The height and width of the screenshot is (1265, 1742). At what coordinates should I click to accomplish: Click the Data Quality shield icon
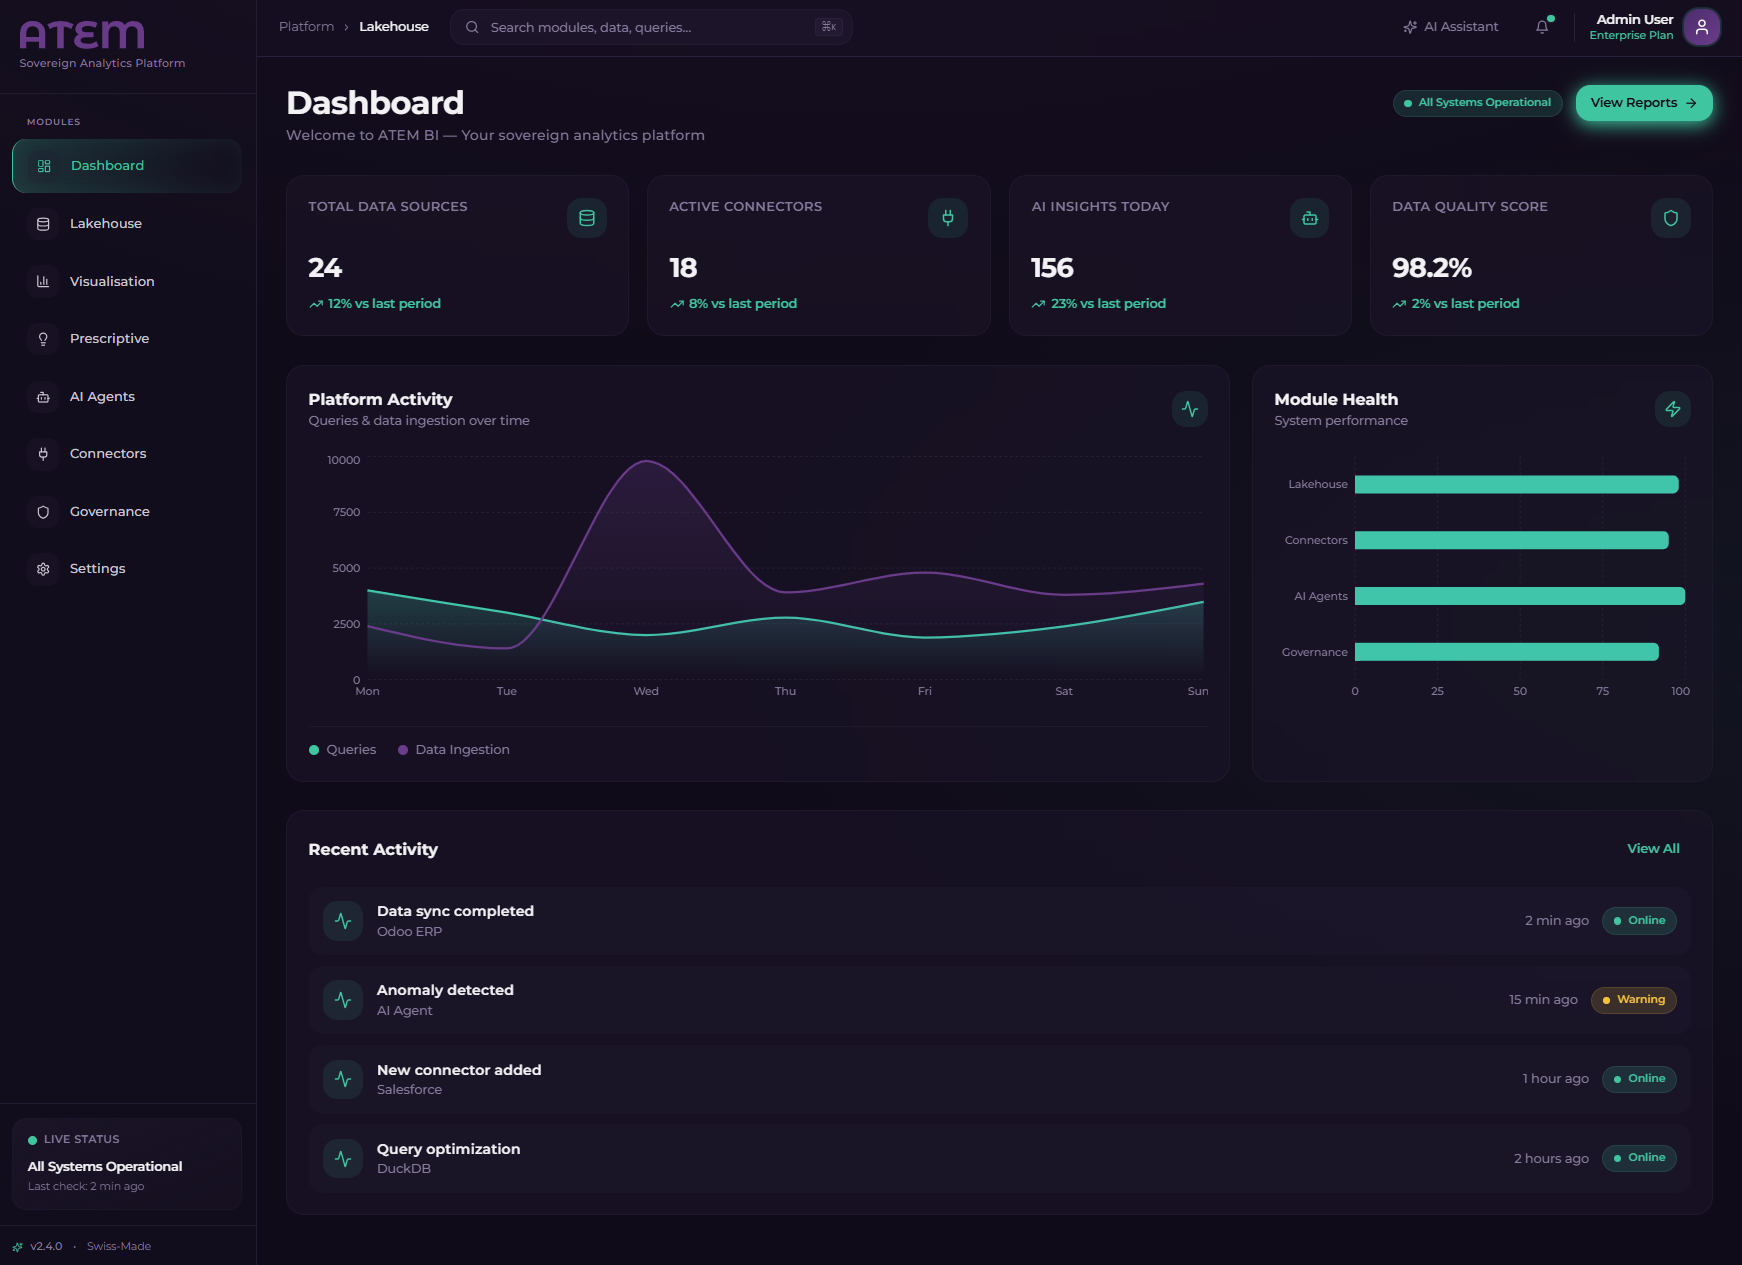(1670, 218)
